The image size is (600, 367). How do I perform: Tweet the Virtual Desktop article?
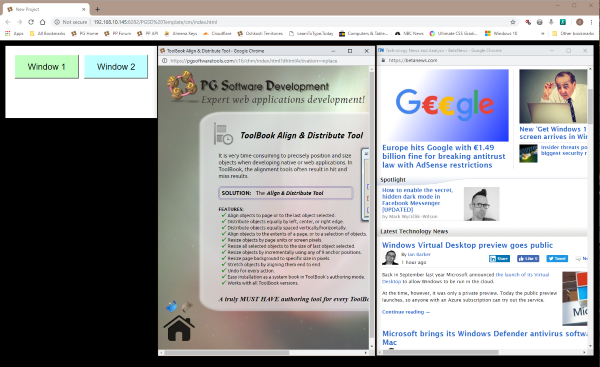[x=557, y=259]
